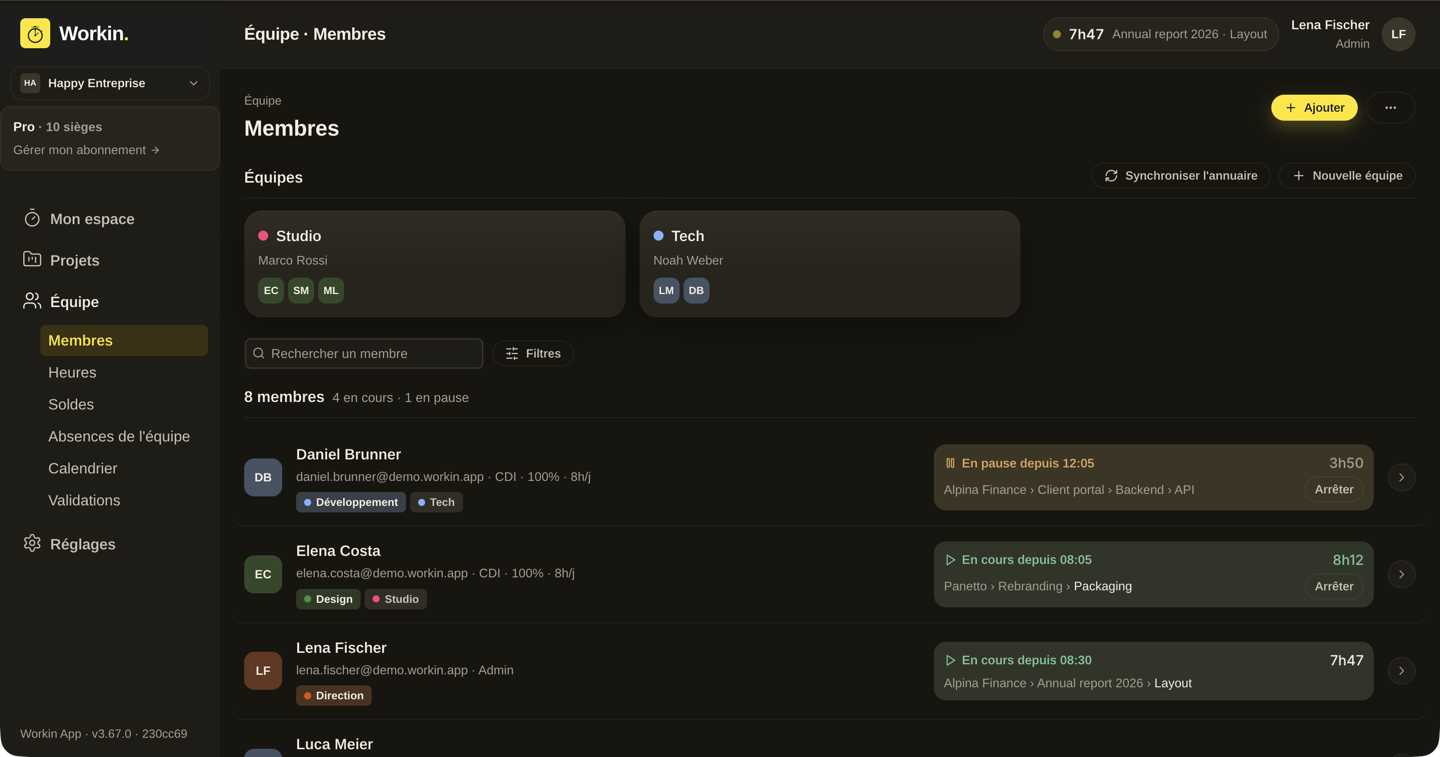The width and height of the screenshot is (1440, 757).
Task: Stop Elena Costa's running timer with Arrêter
Action: coord(1334,587)
